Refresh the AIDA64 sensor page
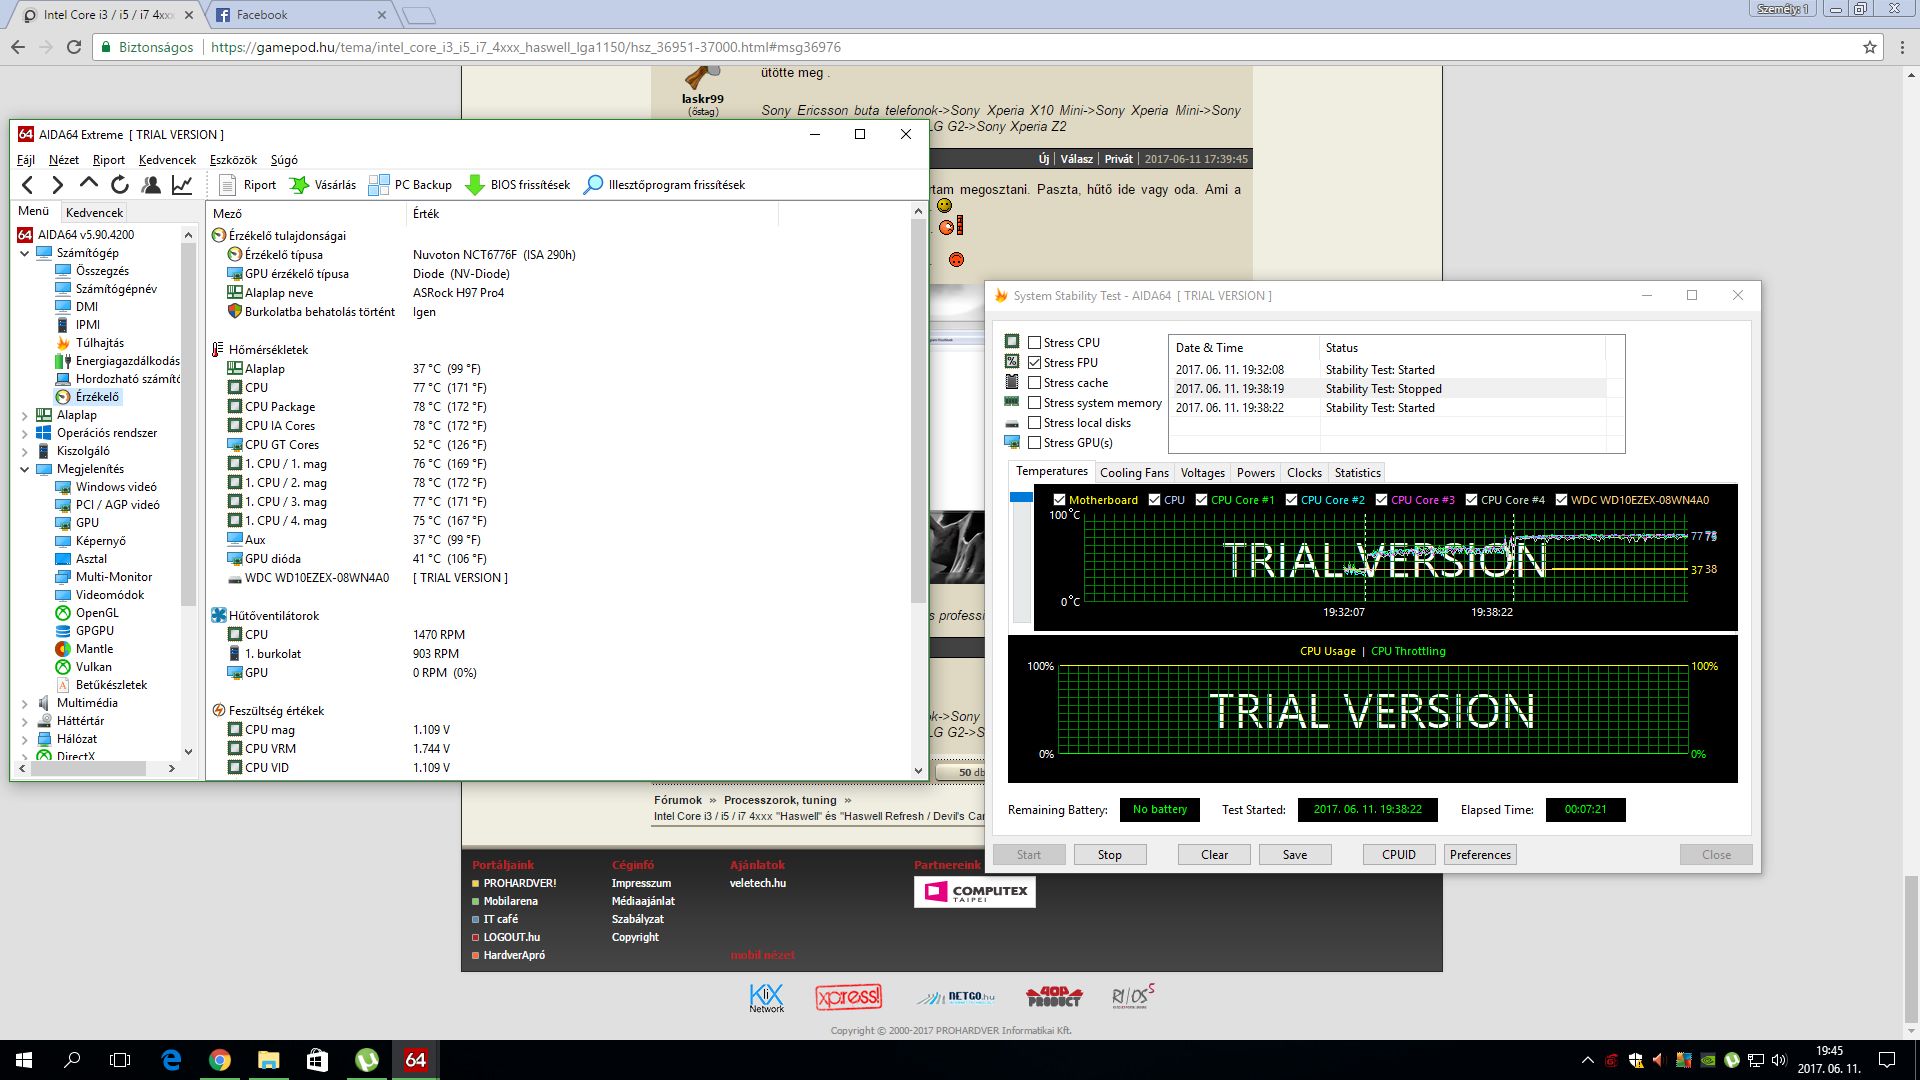Viewport: 1920px width, 1080px height. [120, 185]
